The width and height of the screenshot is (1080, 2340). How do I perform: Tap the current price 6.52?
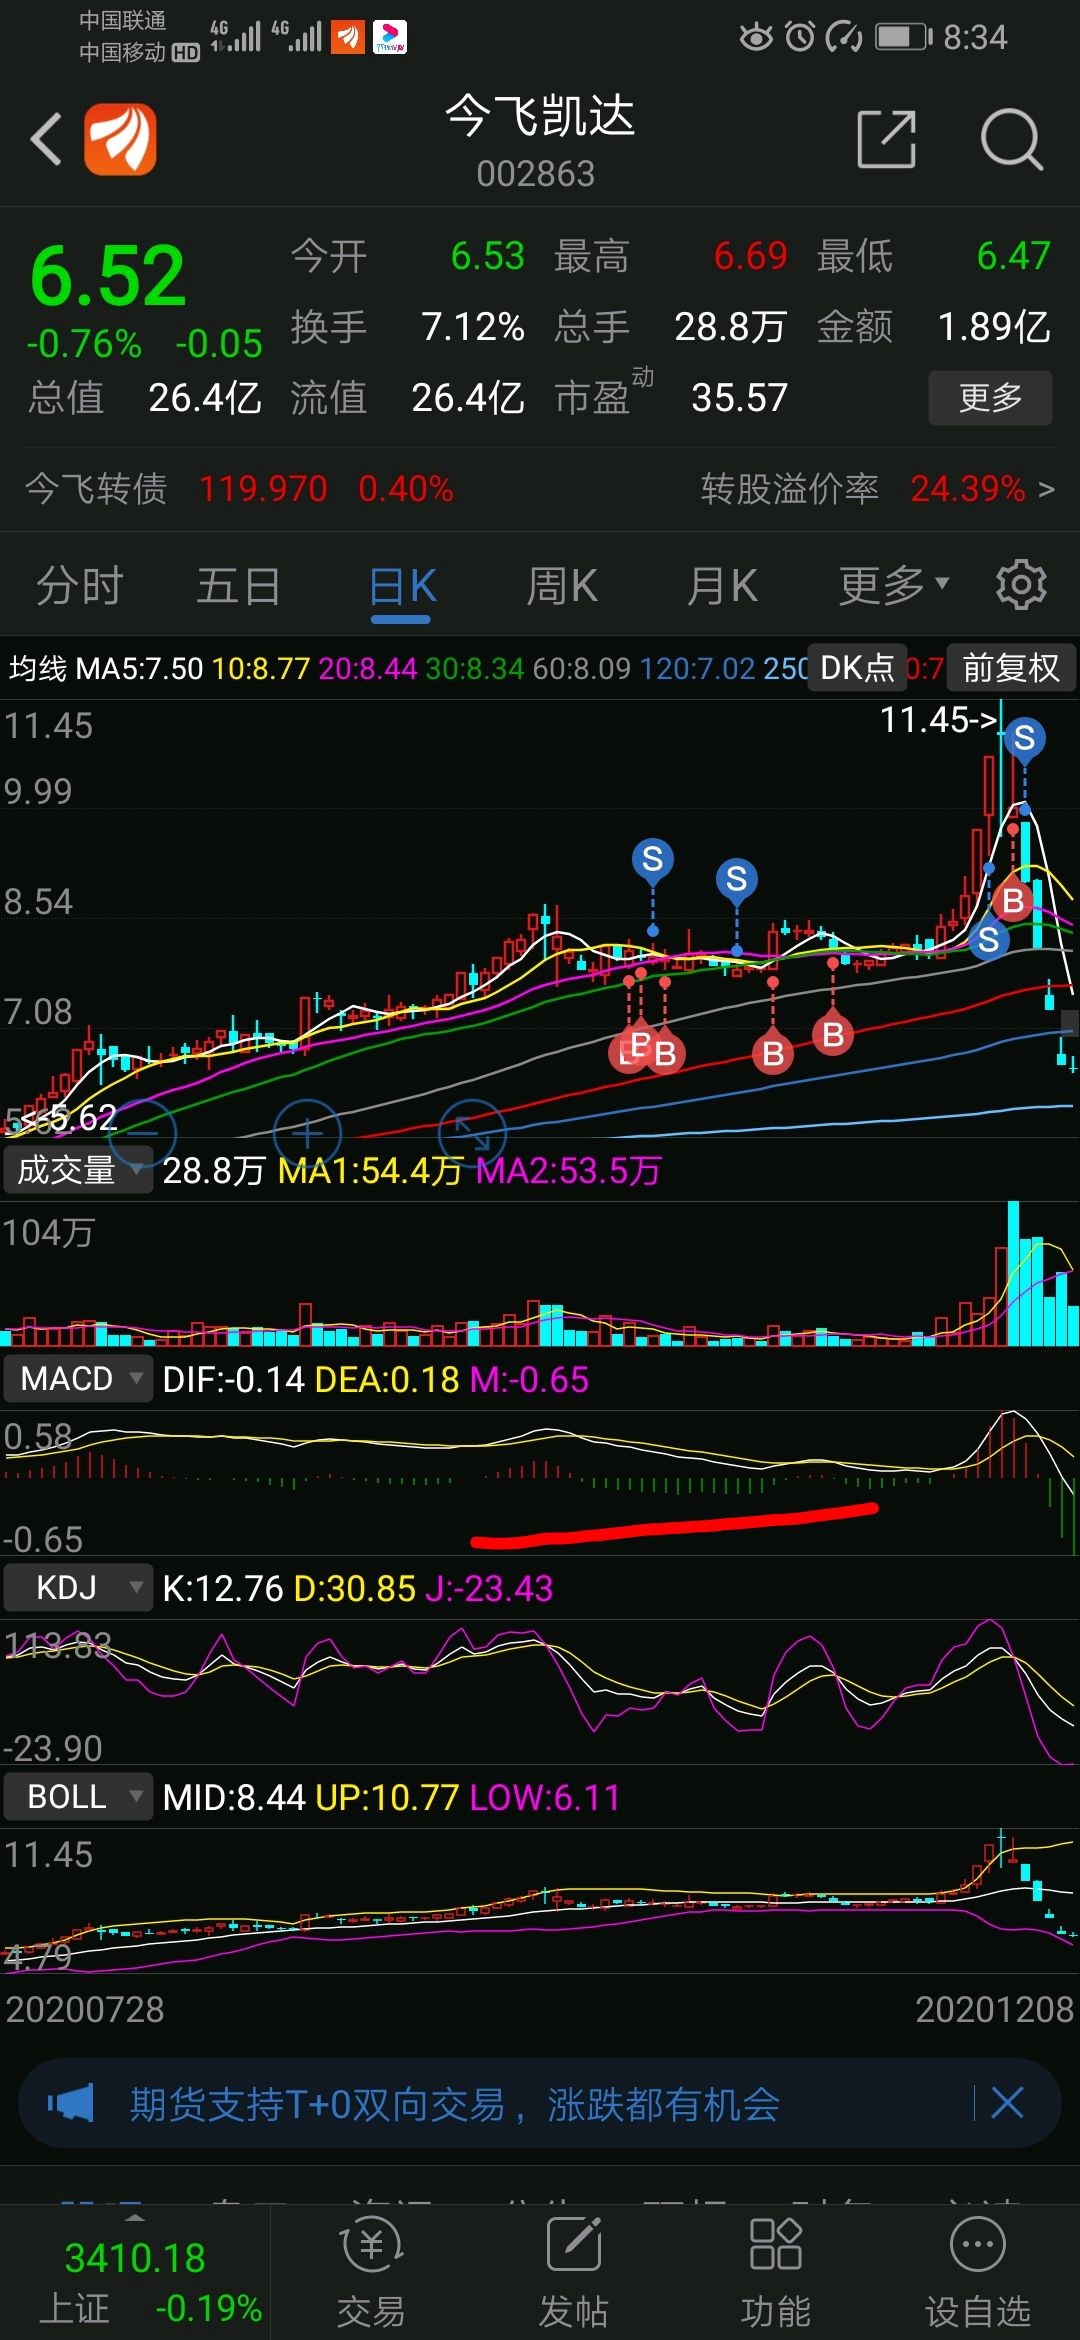[108, 277]
